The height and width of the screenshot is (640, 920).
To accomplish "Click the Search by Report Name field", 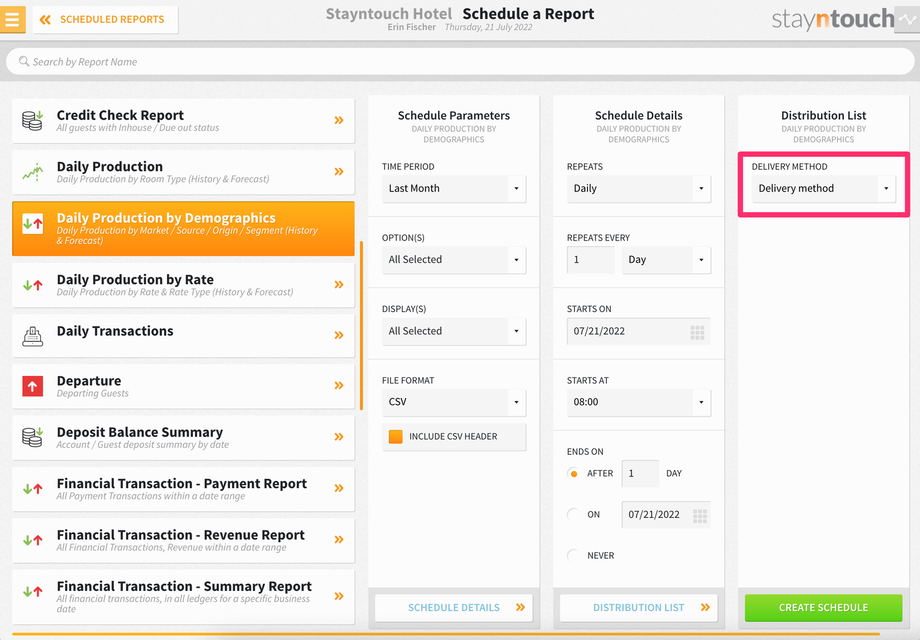I will click(x=460, y=62).
